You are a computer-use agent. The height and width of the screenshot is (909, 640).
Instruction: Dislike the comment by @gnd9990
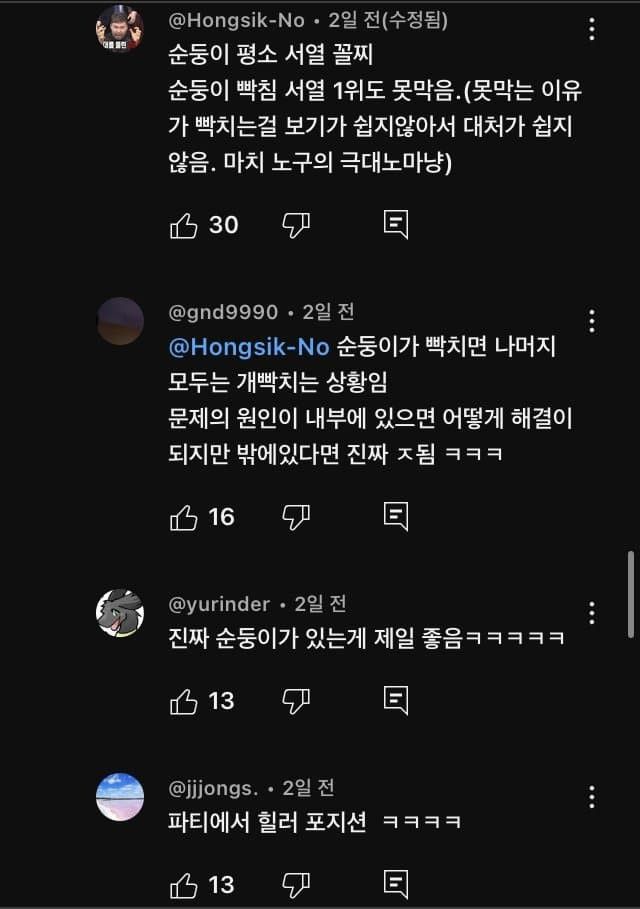(x=296, y=516)
